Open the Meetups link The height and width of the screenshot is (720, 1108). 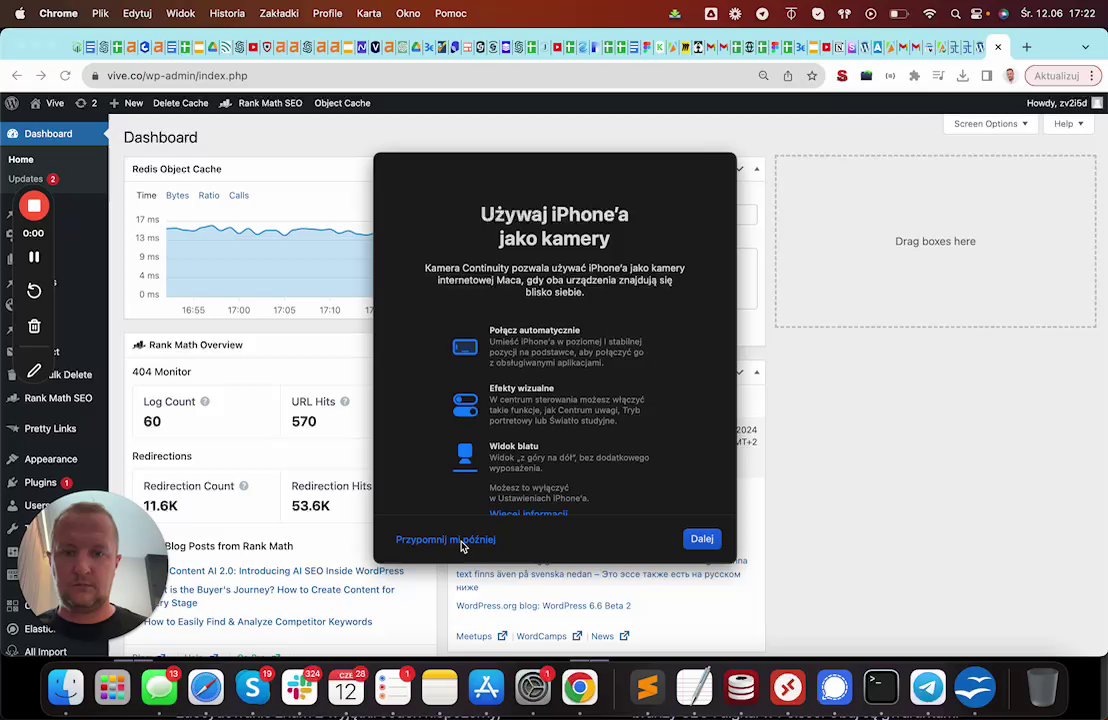[481, 636]
